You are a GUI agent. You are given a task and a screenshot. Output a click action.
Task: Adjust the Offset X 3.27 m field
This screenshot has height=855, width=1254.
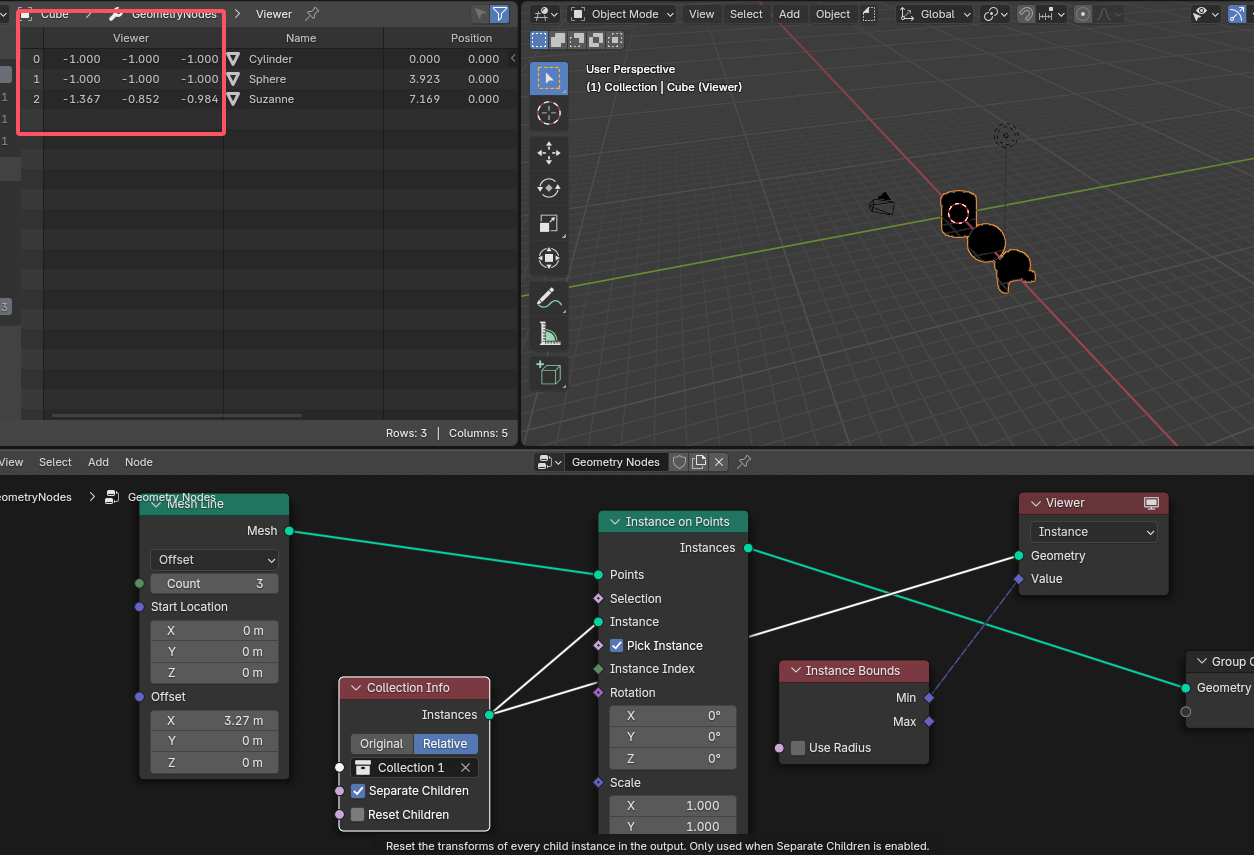tap(214, 720)
